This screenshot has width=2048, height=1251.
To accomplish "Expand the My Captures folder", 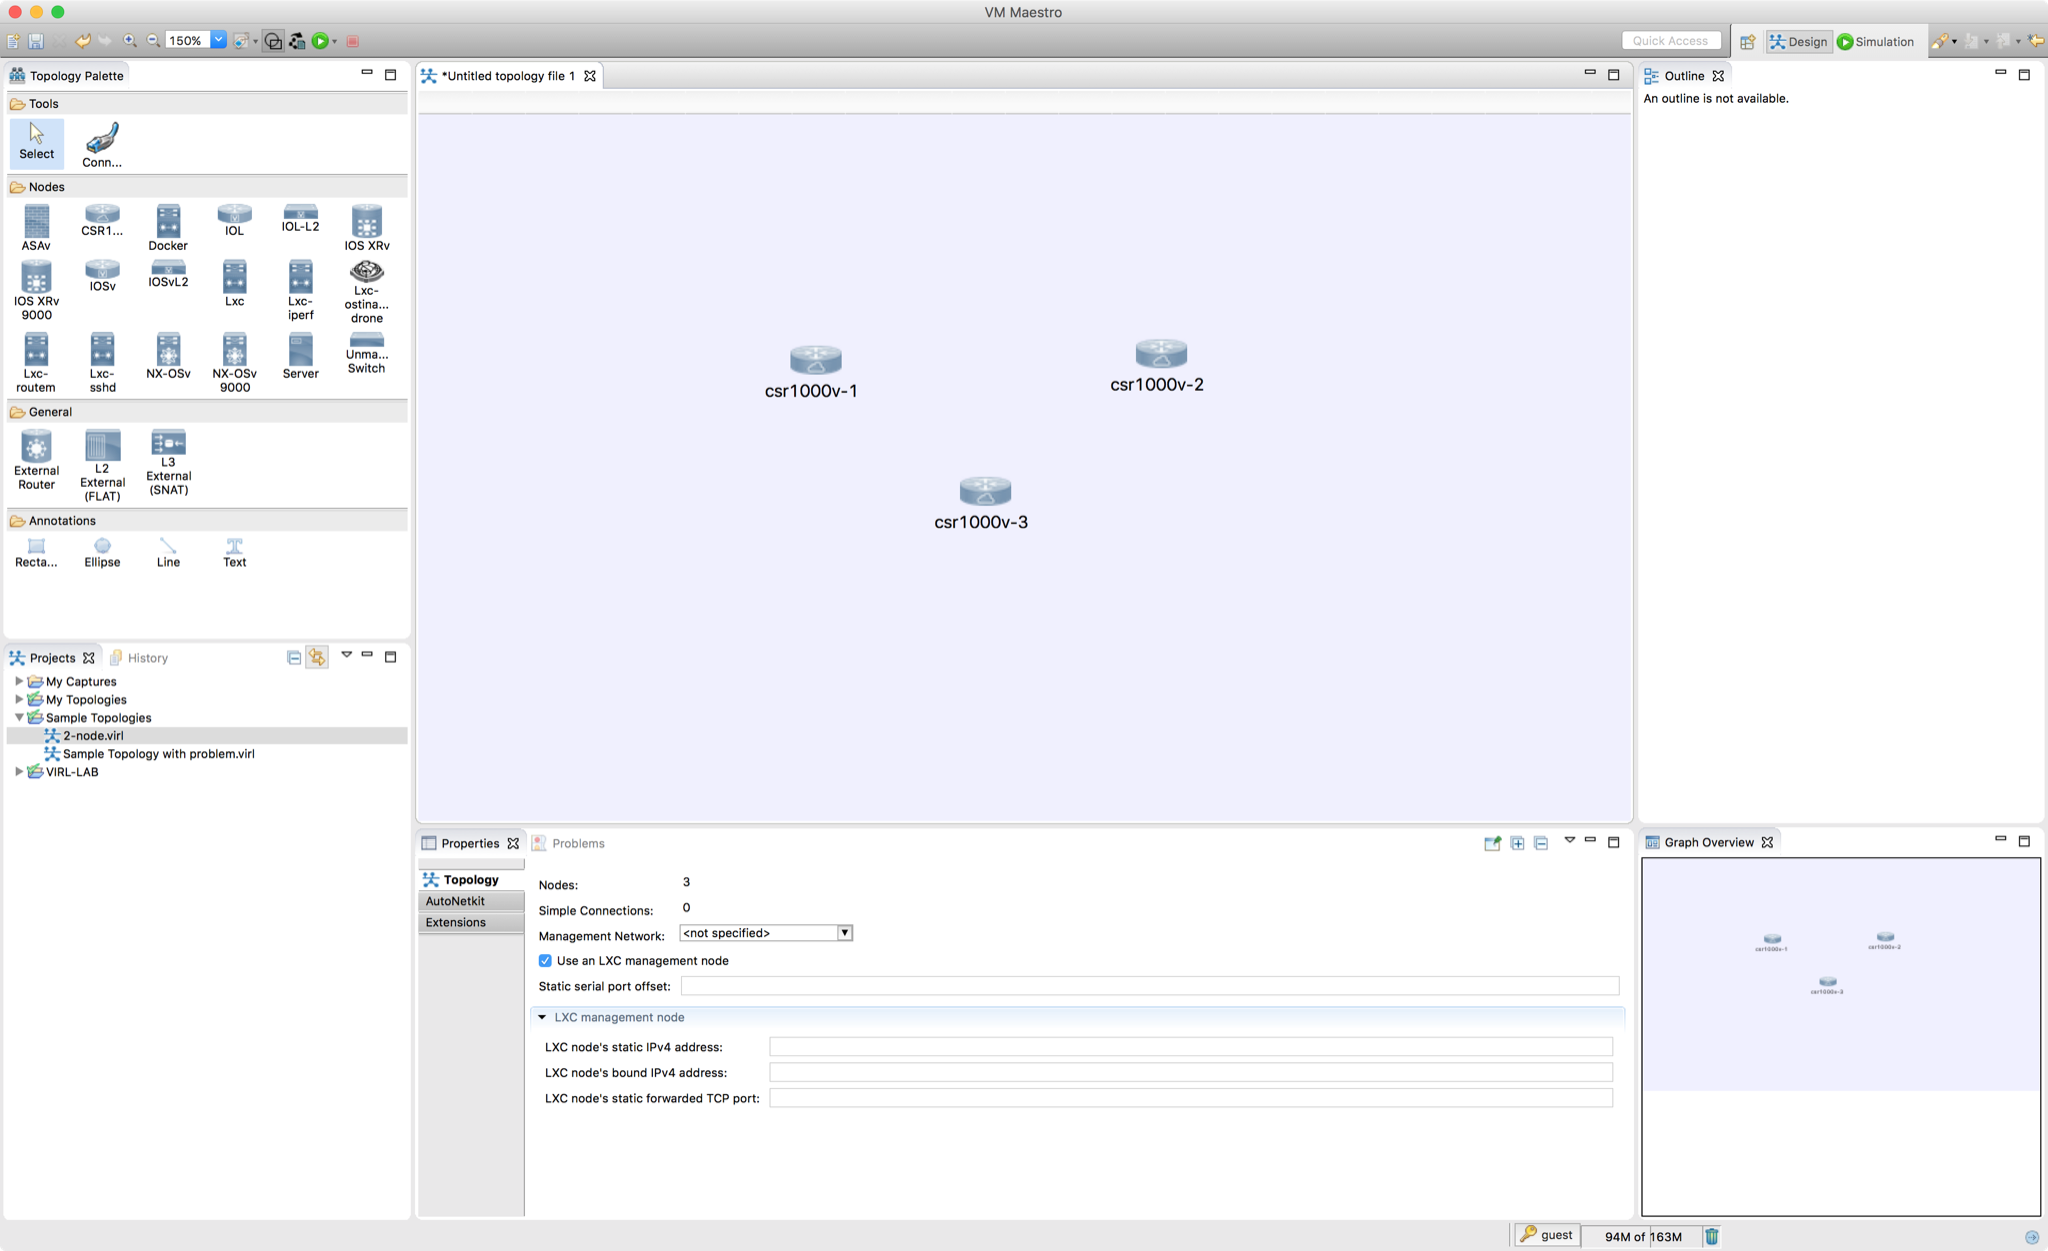I will 19,681.
